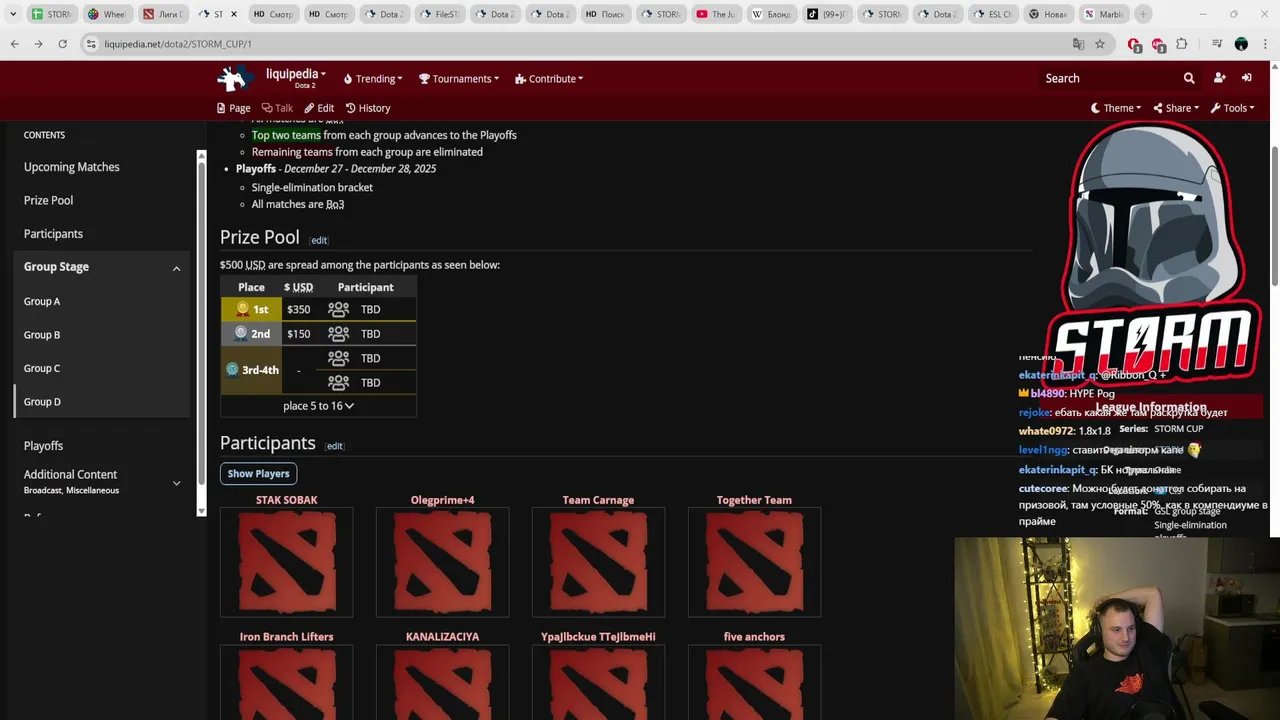The width and height of the screenshot is (1280, 720).
Task: Jump to Group B in contents
Action: (42, 335)
